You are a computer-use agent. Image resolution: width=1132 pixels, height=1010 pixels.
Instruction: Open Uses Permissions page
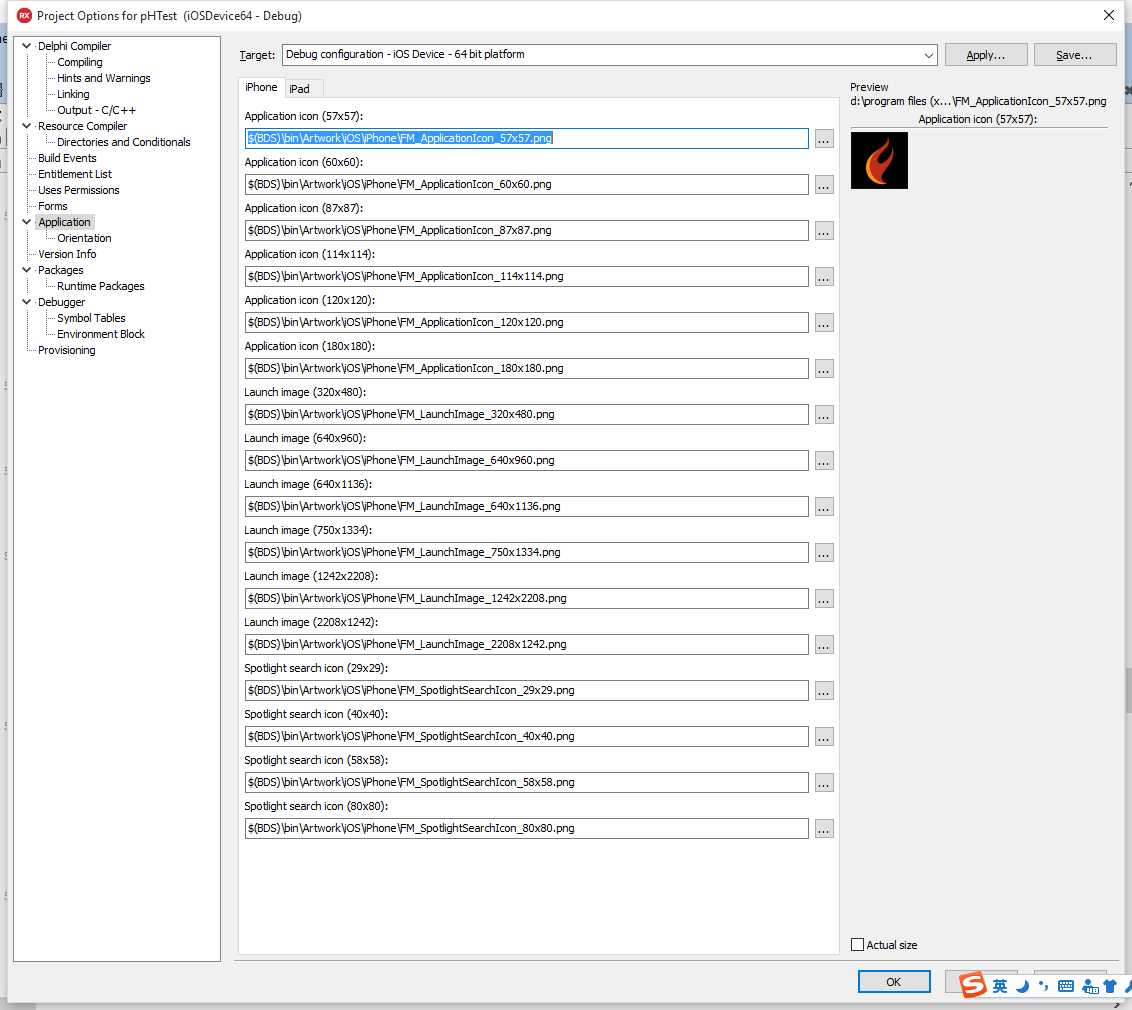(x=79, y=190)
